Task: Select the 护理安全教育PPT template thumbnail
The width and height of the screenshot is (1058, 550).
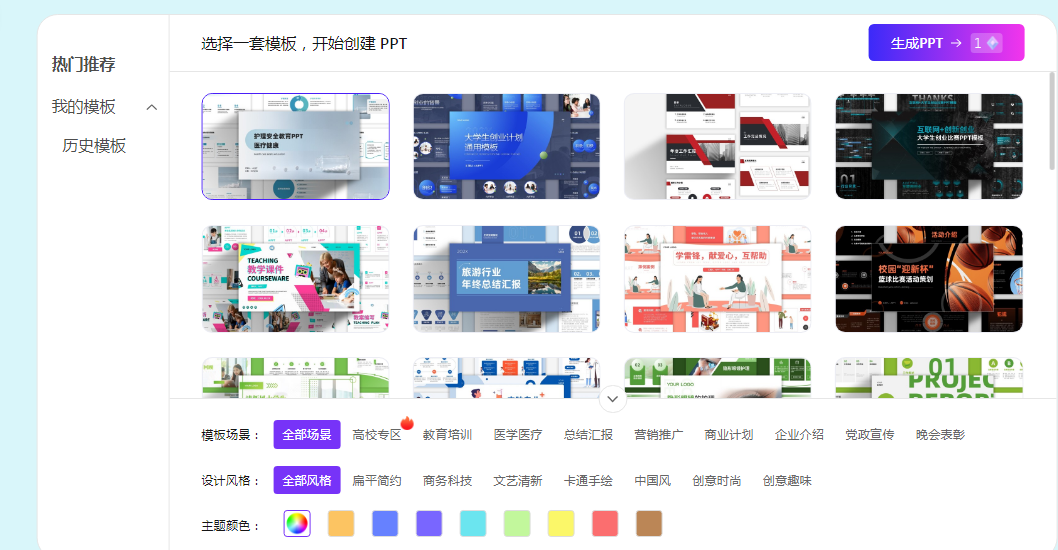Action: [295, 146]
